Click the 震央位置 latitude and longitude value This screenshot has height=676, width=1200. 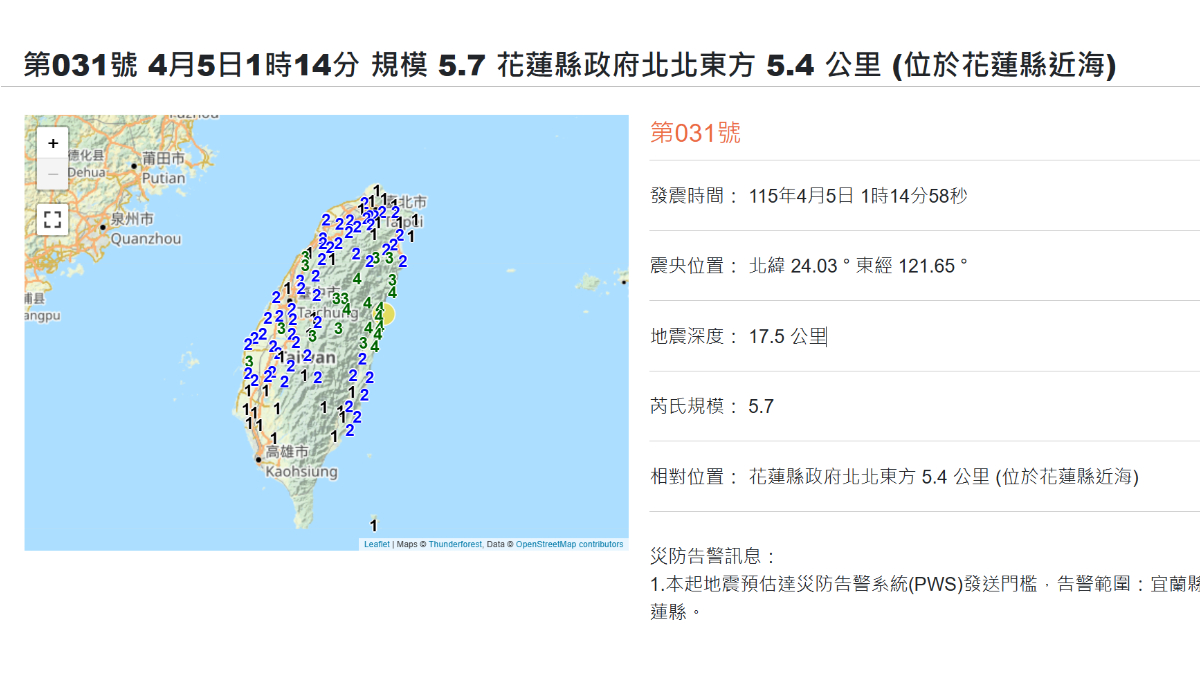tap(858, 266)
